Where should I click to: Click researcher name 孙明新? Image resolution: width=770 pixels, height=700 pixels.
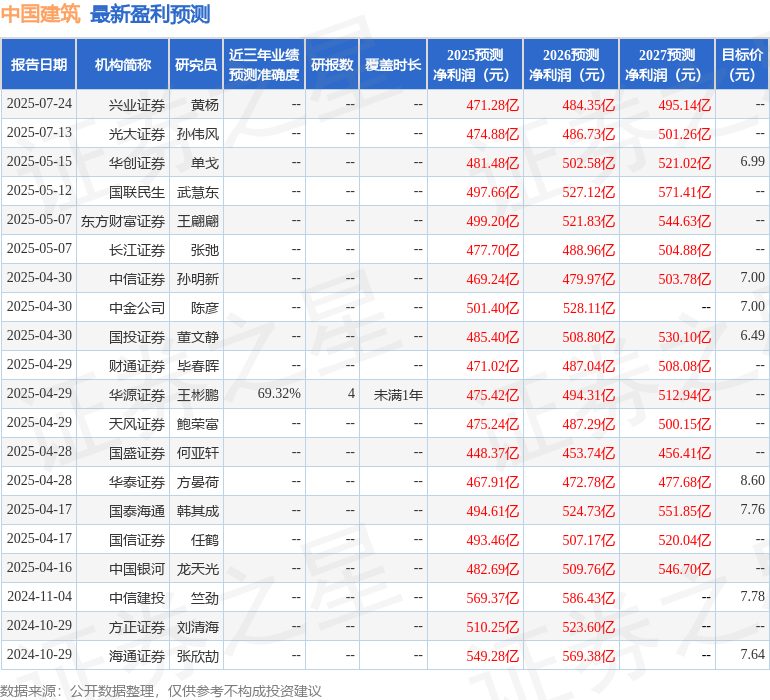click(198, 279)
